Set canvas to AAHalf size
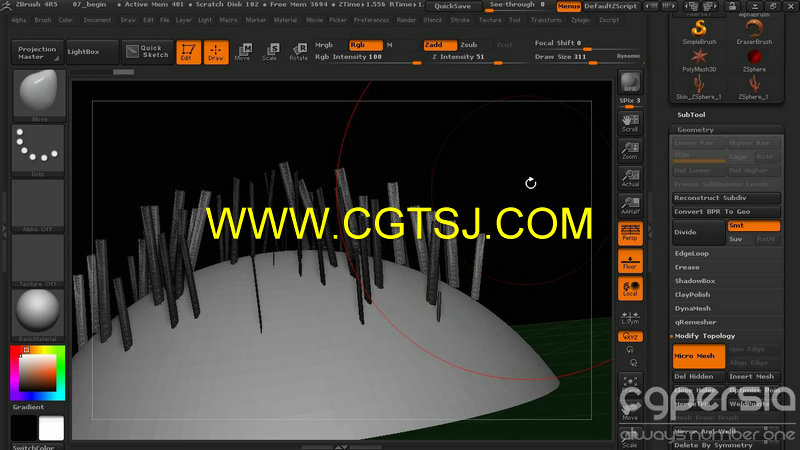 [630, 206]
